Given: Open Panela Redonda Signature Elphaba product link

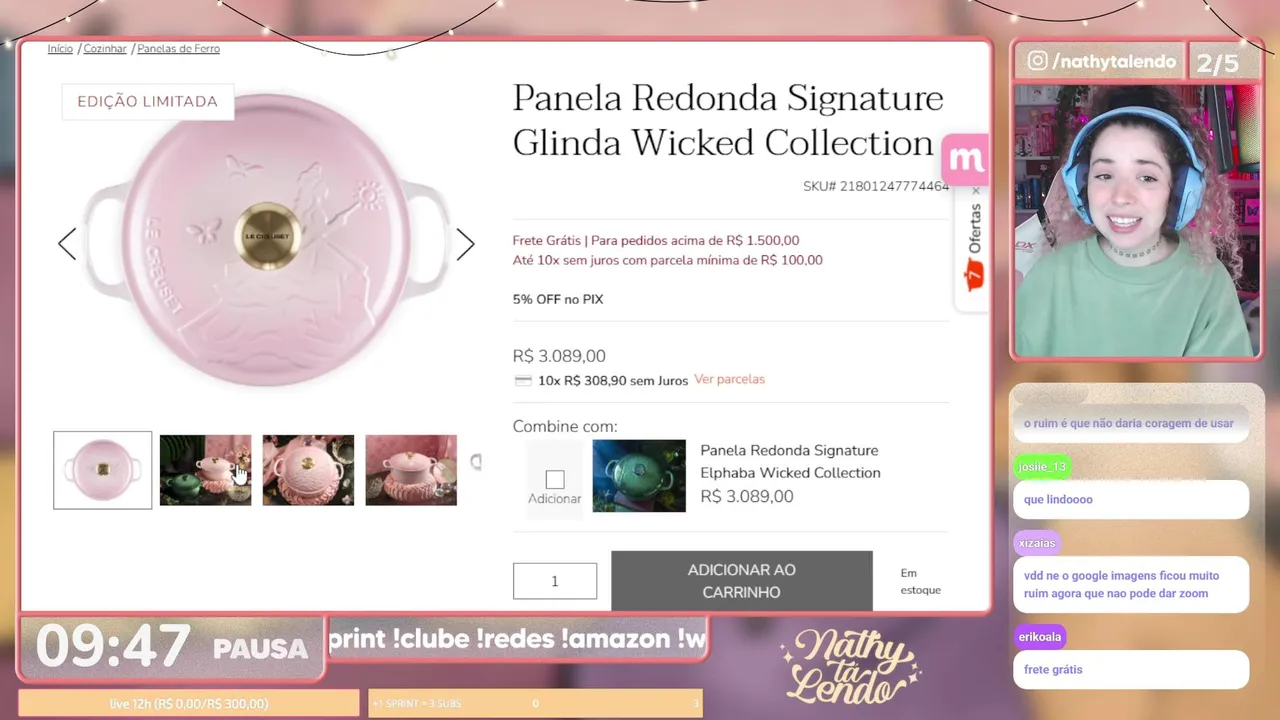Looking at the screenshot, I should [790, 461].
